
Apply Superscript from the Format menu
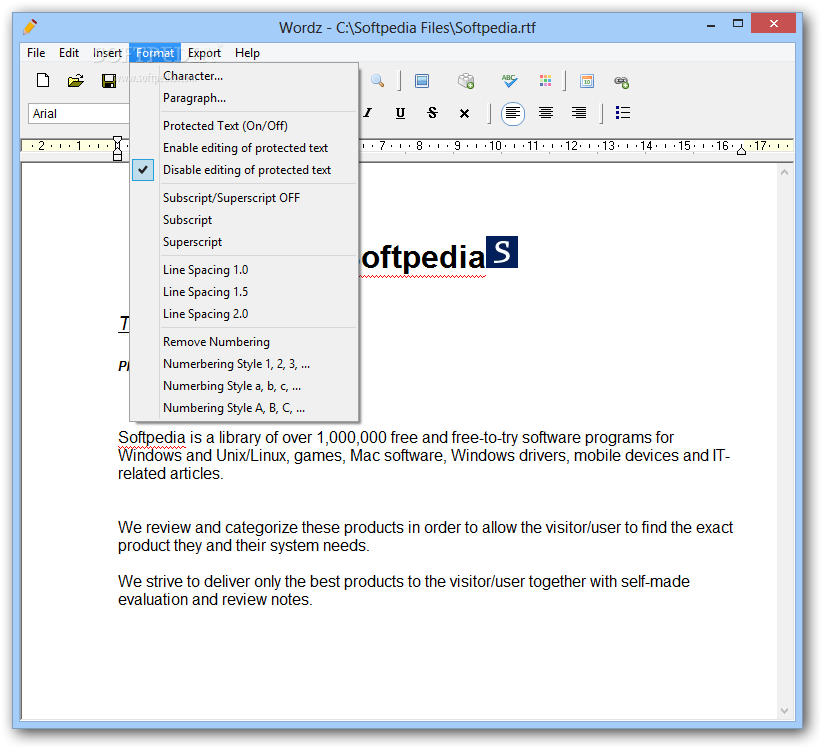[245, 242]
